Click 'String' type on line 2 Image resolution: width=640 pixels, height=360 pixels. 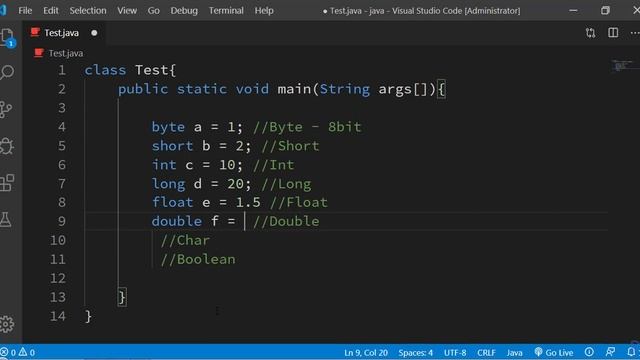pyautogui.click(x=344, y=89)
